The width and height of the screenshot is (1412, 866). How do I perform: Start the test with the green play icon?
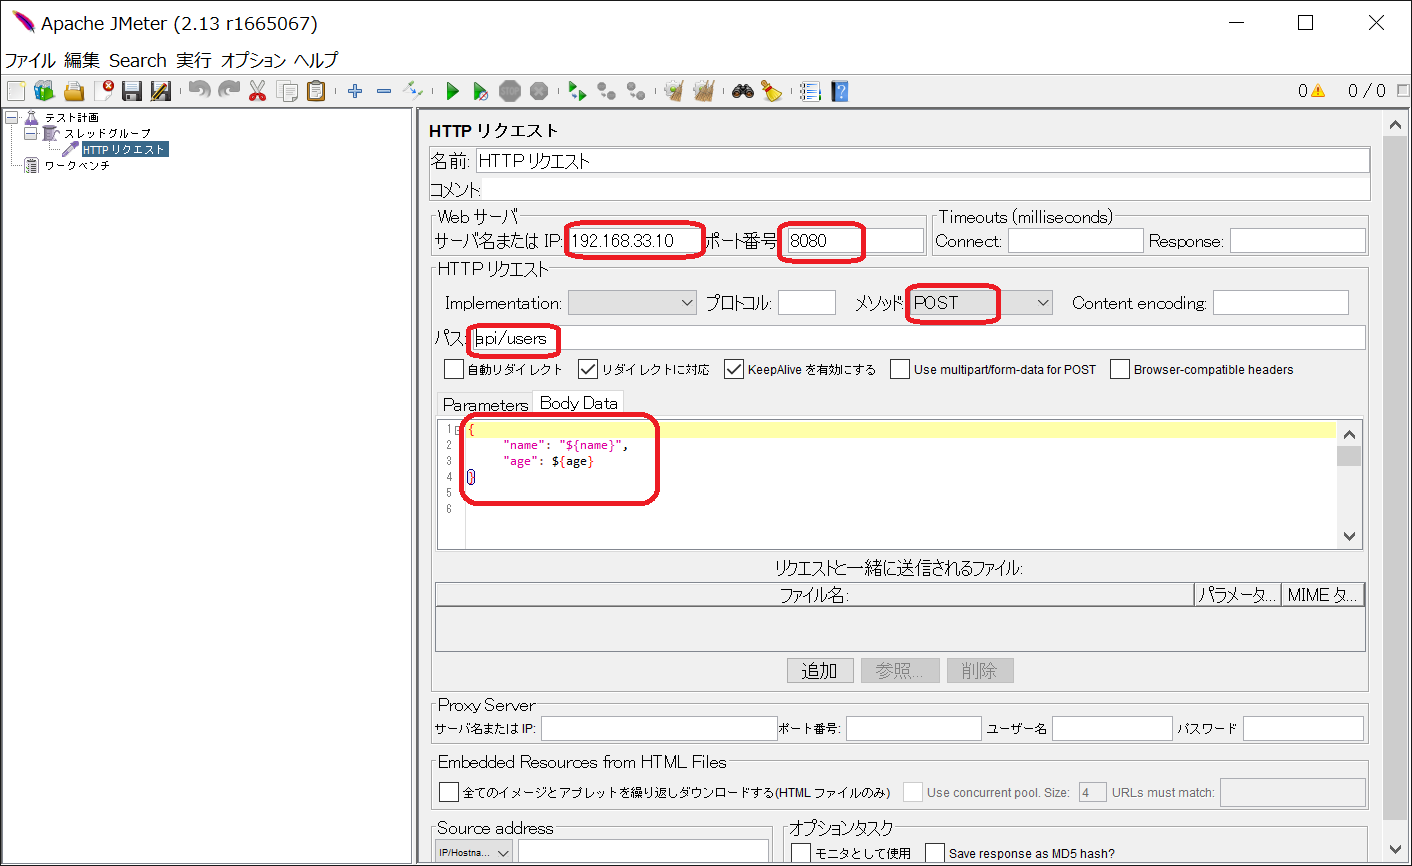[x=452, y=91]
